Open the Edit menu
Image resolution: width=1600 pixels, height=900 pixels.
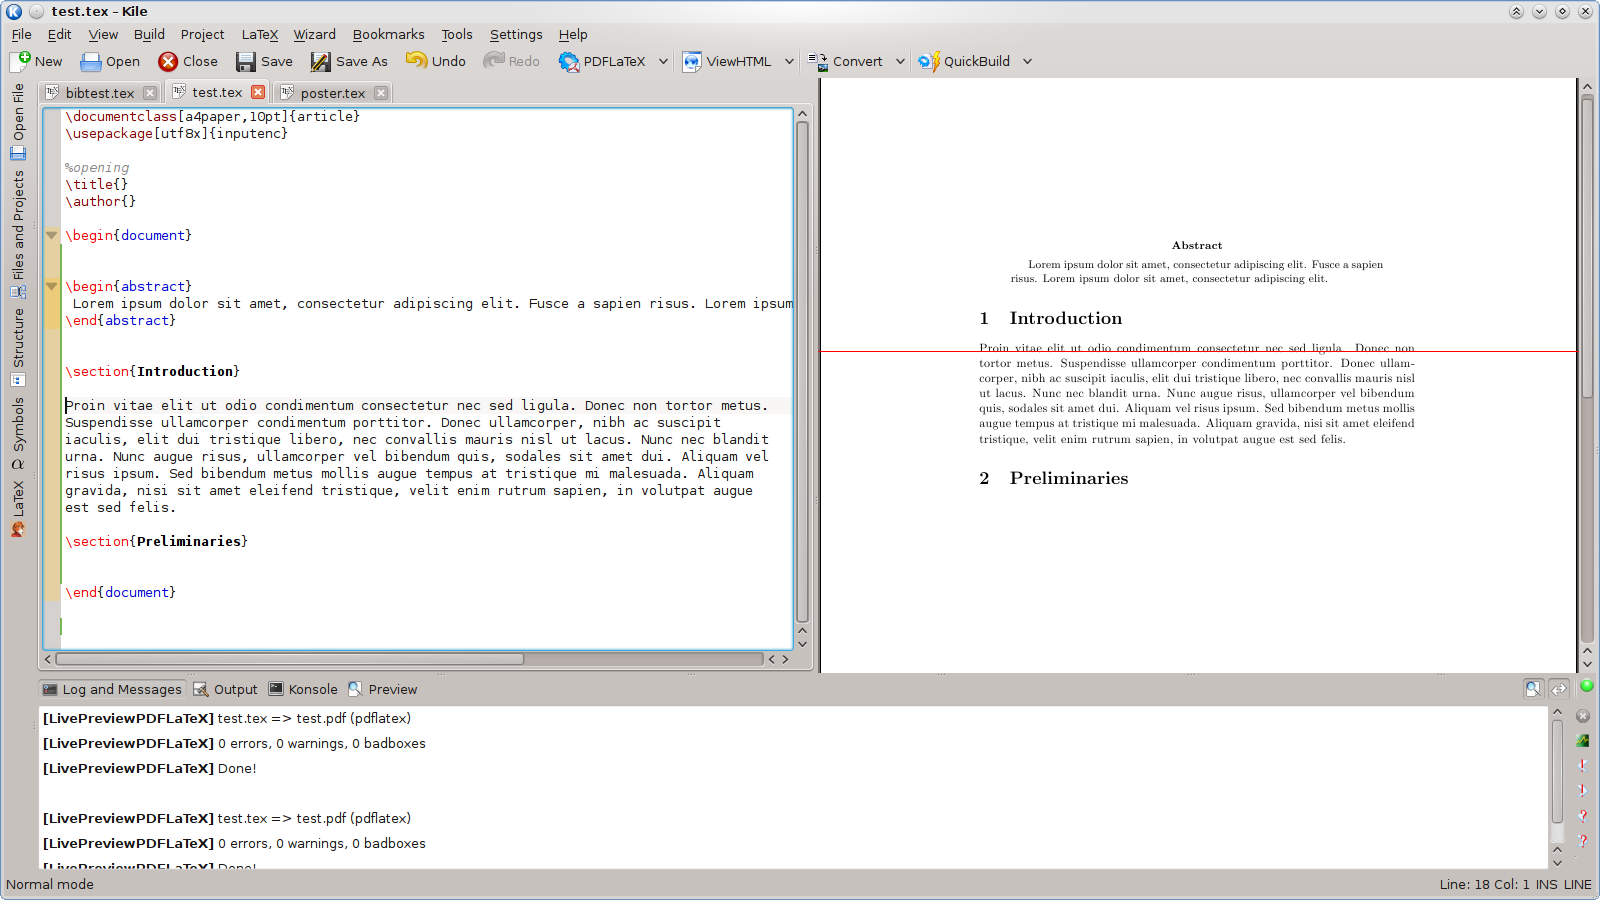pyautogui.click(x=59, y=34)
